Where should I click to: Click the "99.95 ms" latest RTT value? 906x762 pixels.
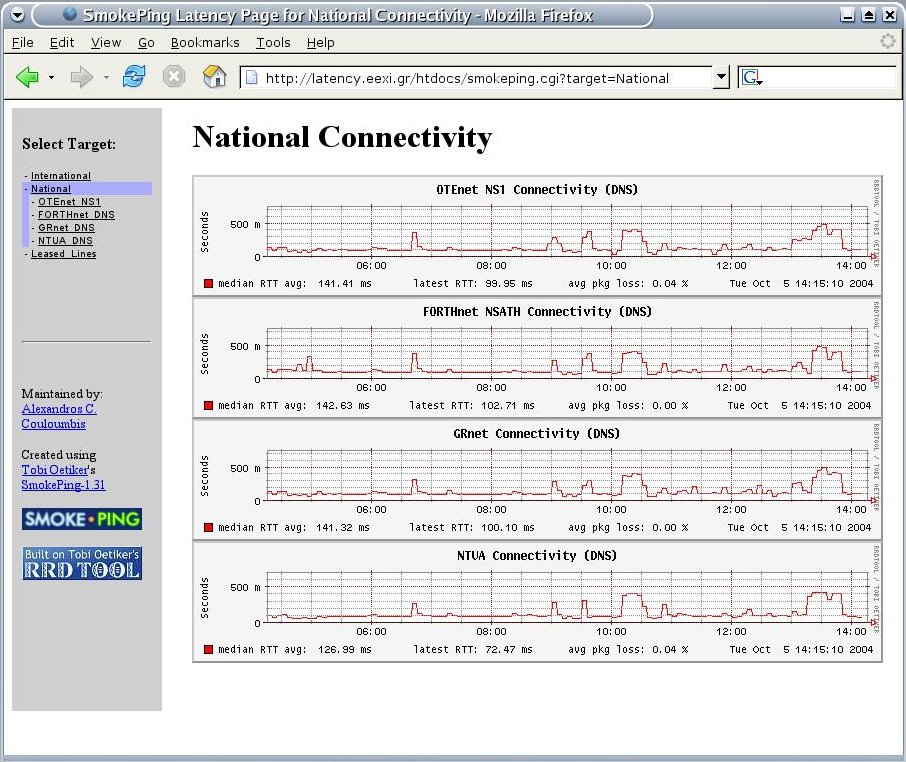point(509,284)
